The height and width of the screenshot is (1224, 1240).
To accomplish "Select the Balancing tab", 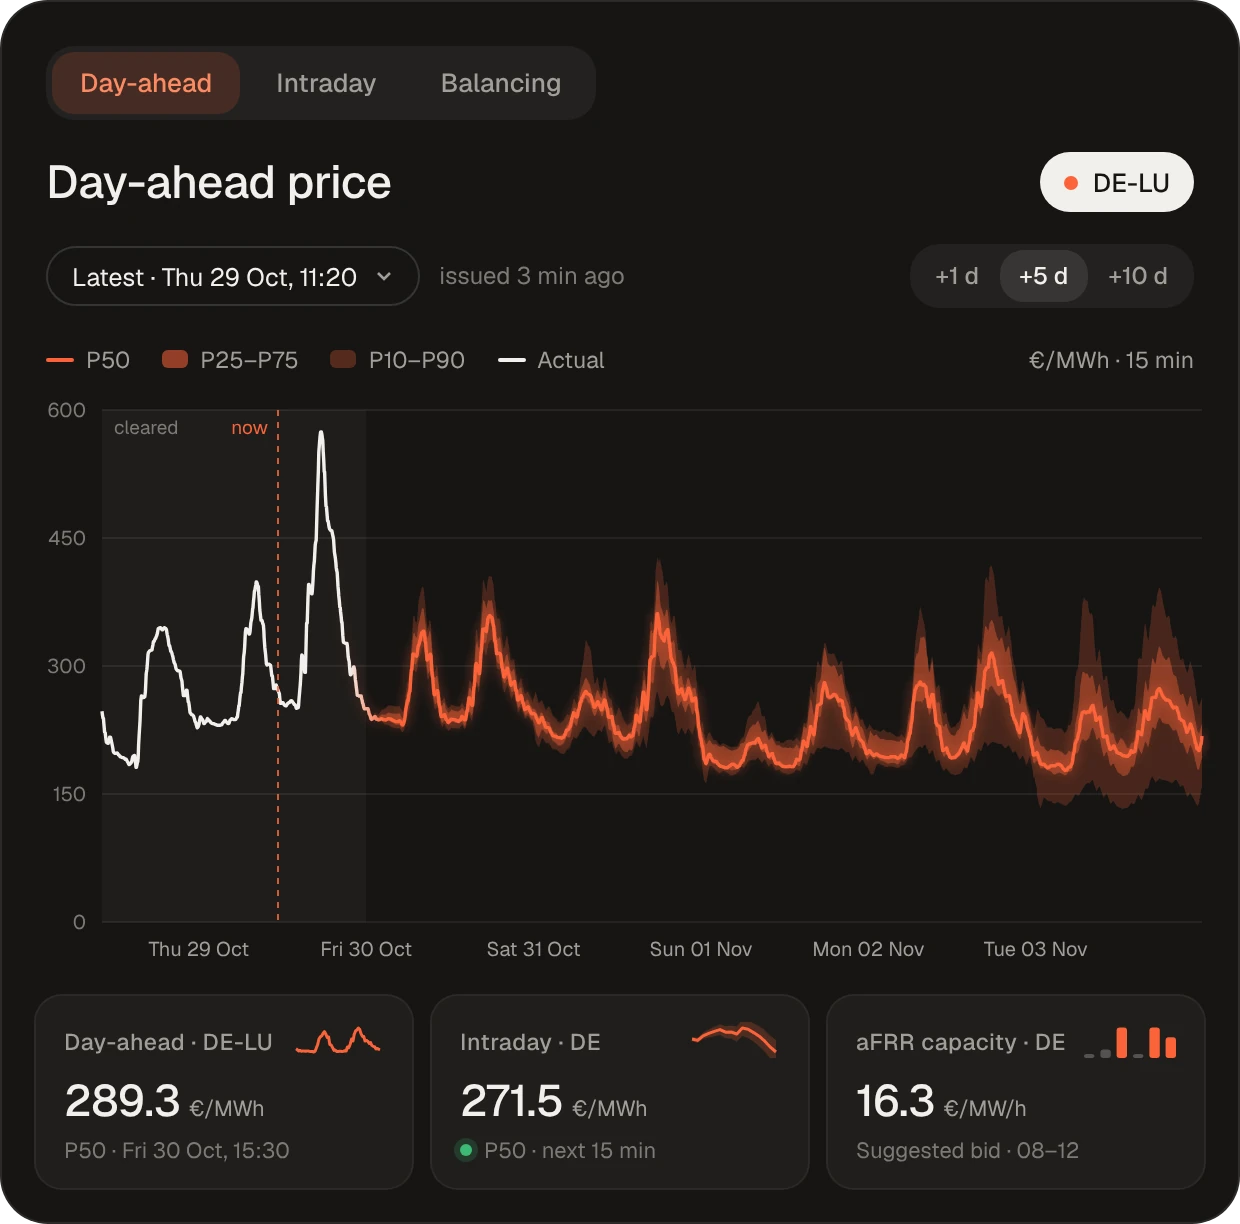I will point(501,83).
